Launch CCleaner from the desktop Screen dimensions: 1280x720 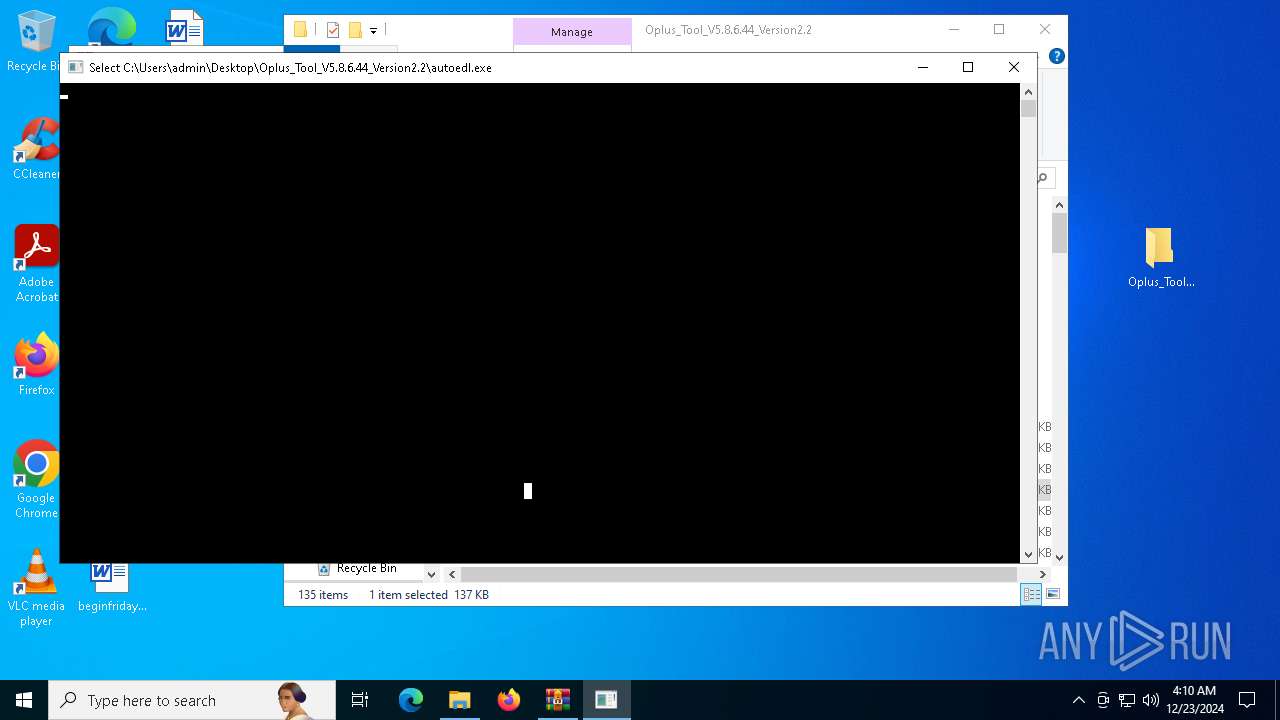(x=36, y=149)
